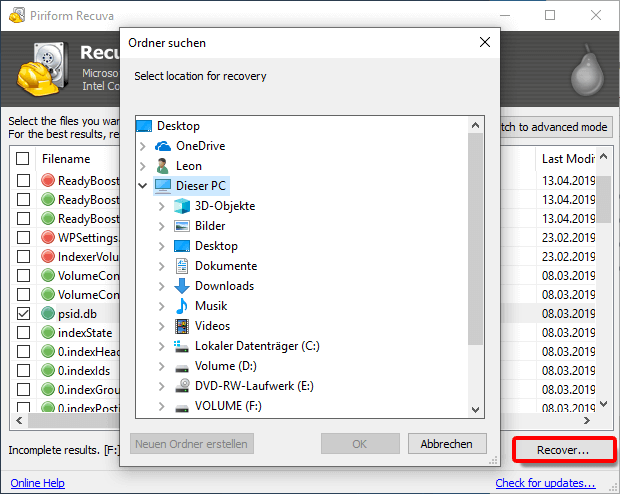
Task: Expand the Leon user folder
Action: tap(143, 166)
